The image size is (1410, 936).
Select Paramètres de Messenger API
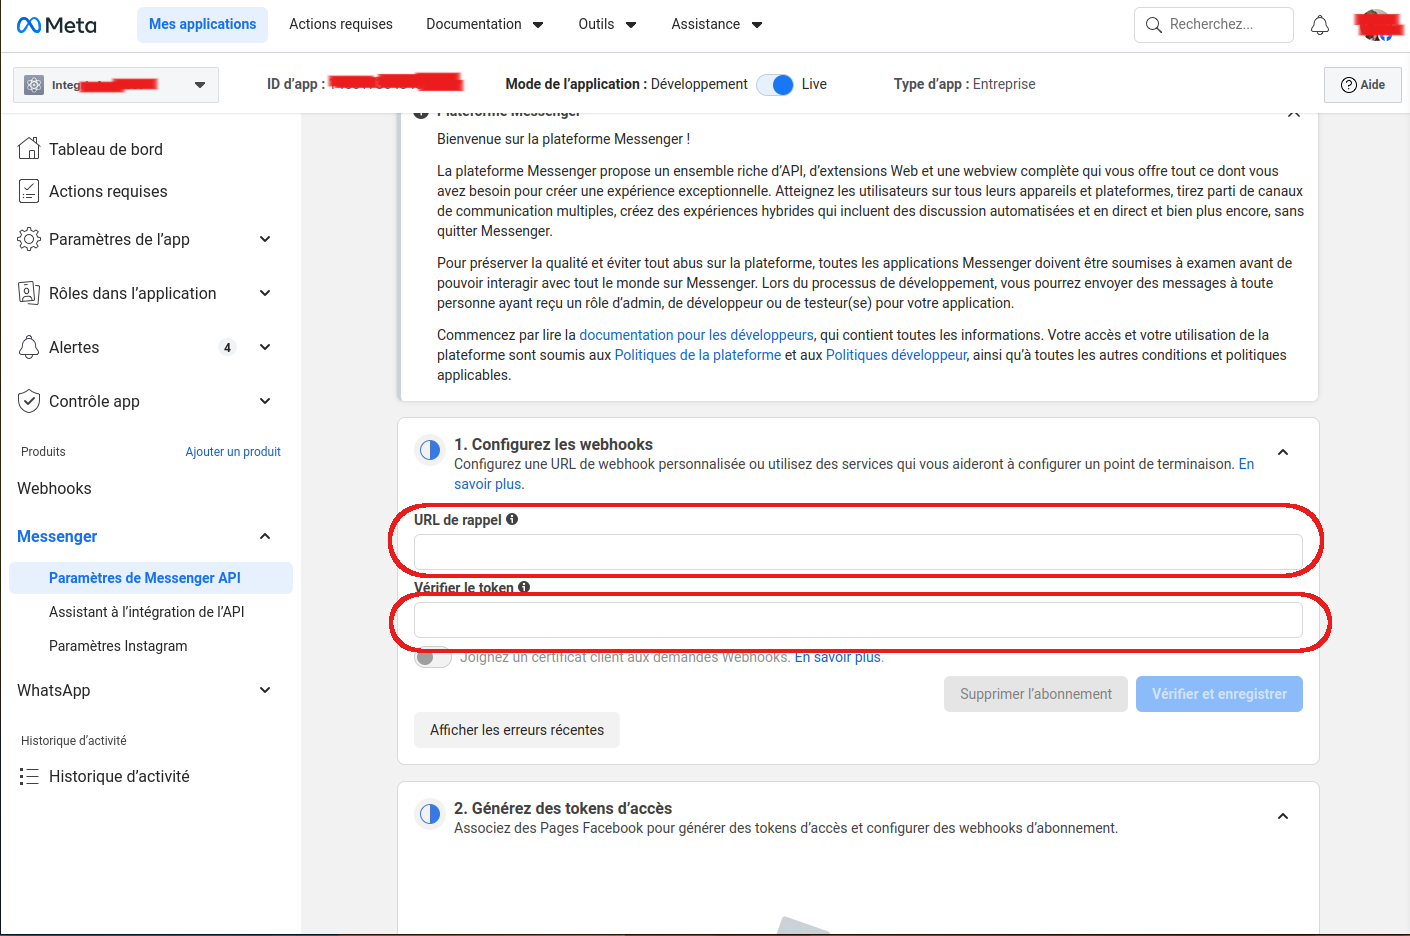(x=151, y=578)
